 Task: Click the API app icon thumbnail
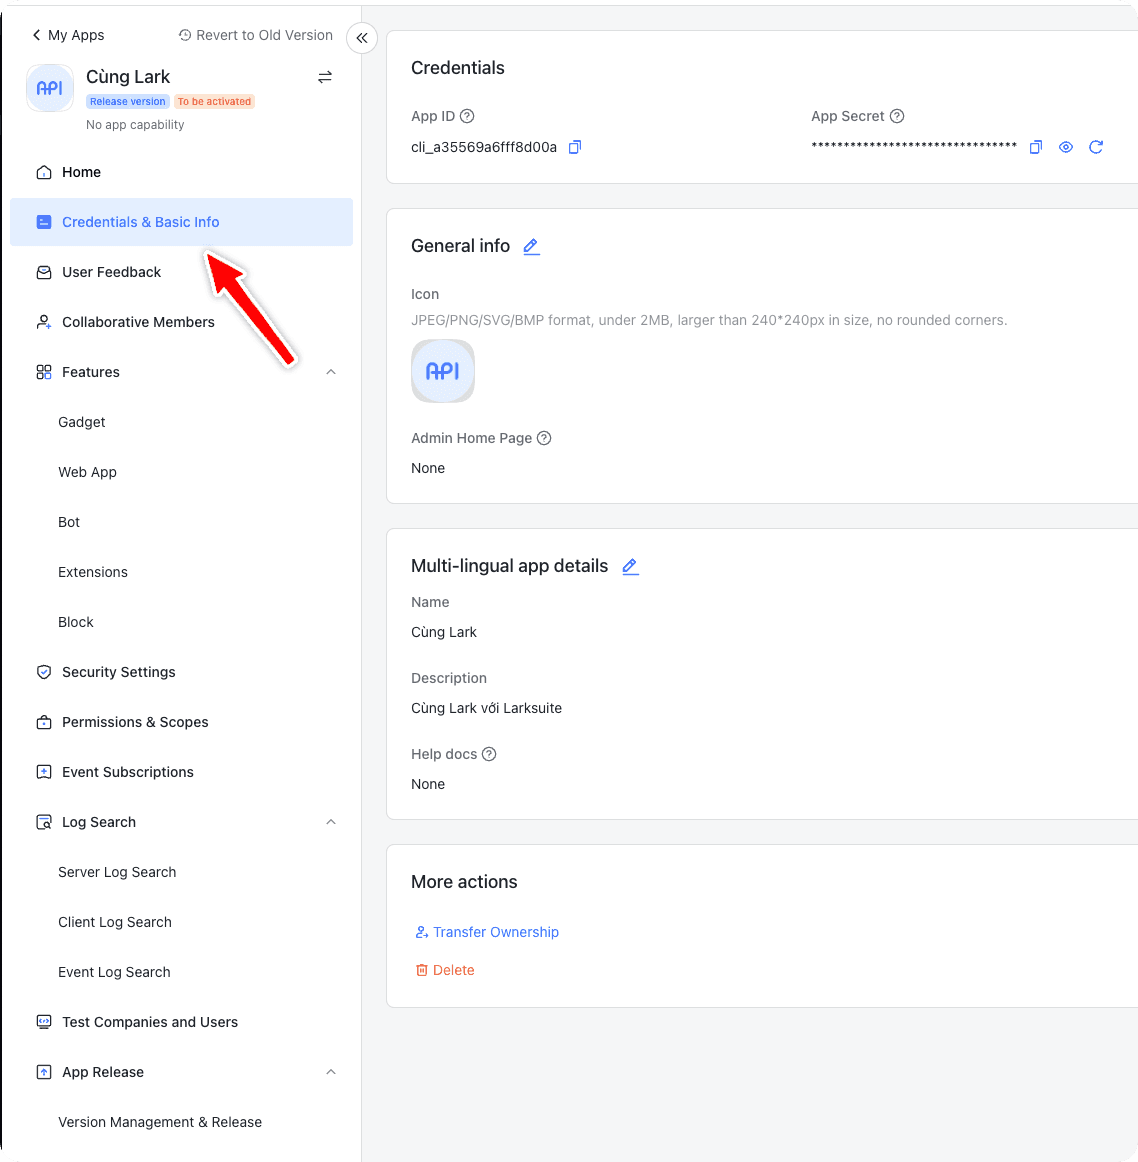[x=443, y=371]
